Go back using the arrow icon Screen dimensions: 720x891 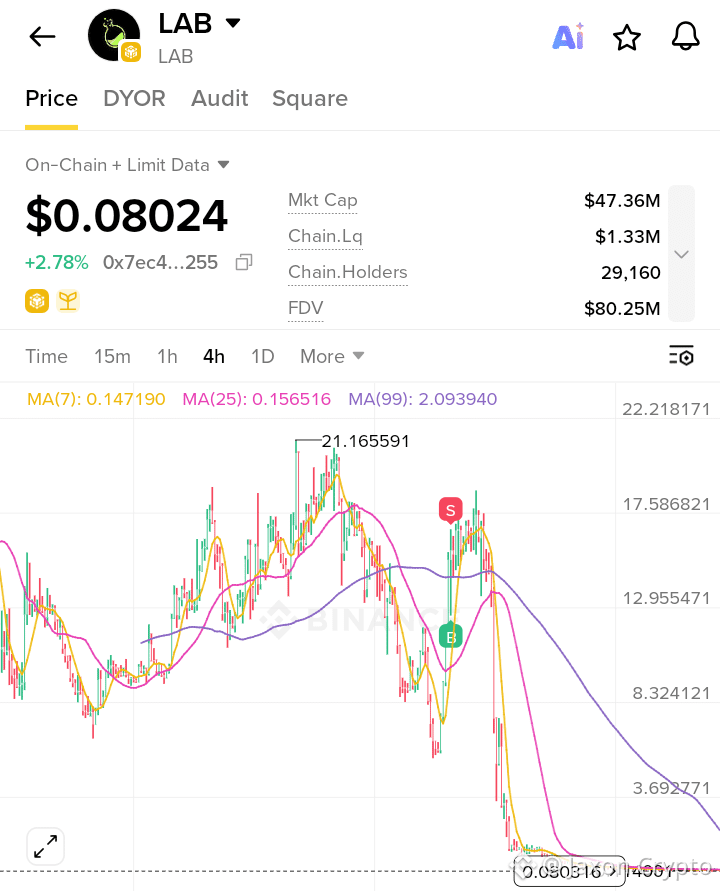tap(43, 37)
